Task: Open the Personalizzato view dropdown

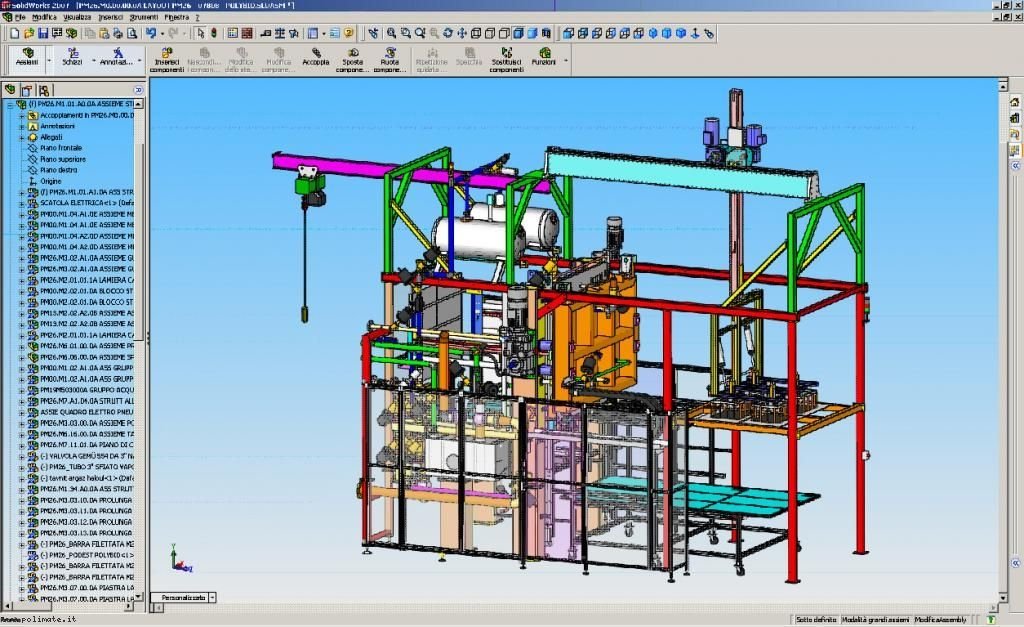Action: click(x=212, y=598)
